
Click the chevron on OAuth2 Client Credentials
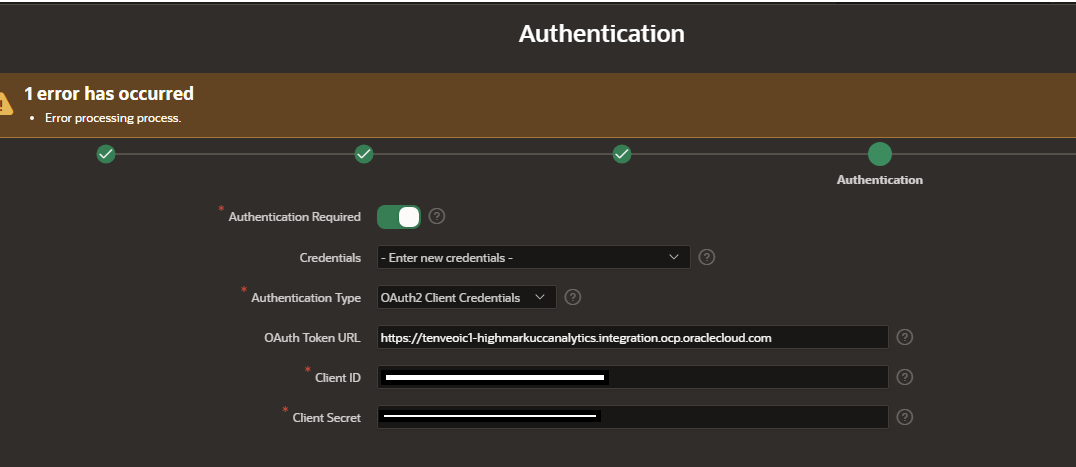coord(540,297)
